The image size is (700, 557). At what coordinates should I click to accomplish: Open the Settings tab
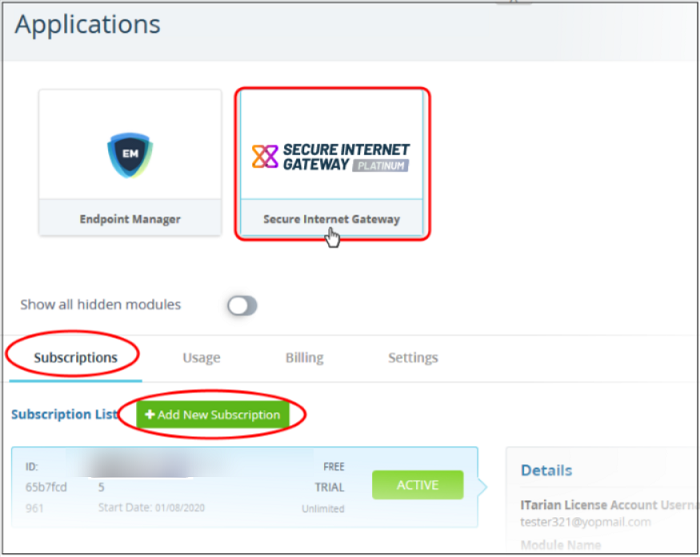click(413, 357)
